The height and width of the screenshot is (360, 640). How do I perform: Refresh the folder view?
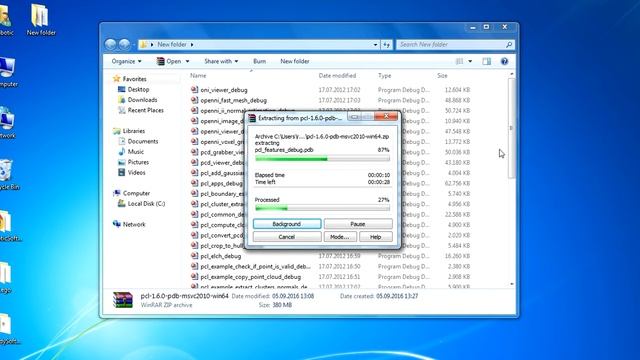pos(387,44)
